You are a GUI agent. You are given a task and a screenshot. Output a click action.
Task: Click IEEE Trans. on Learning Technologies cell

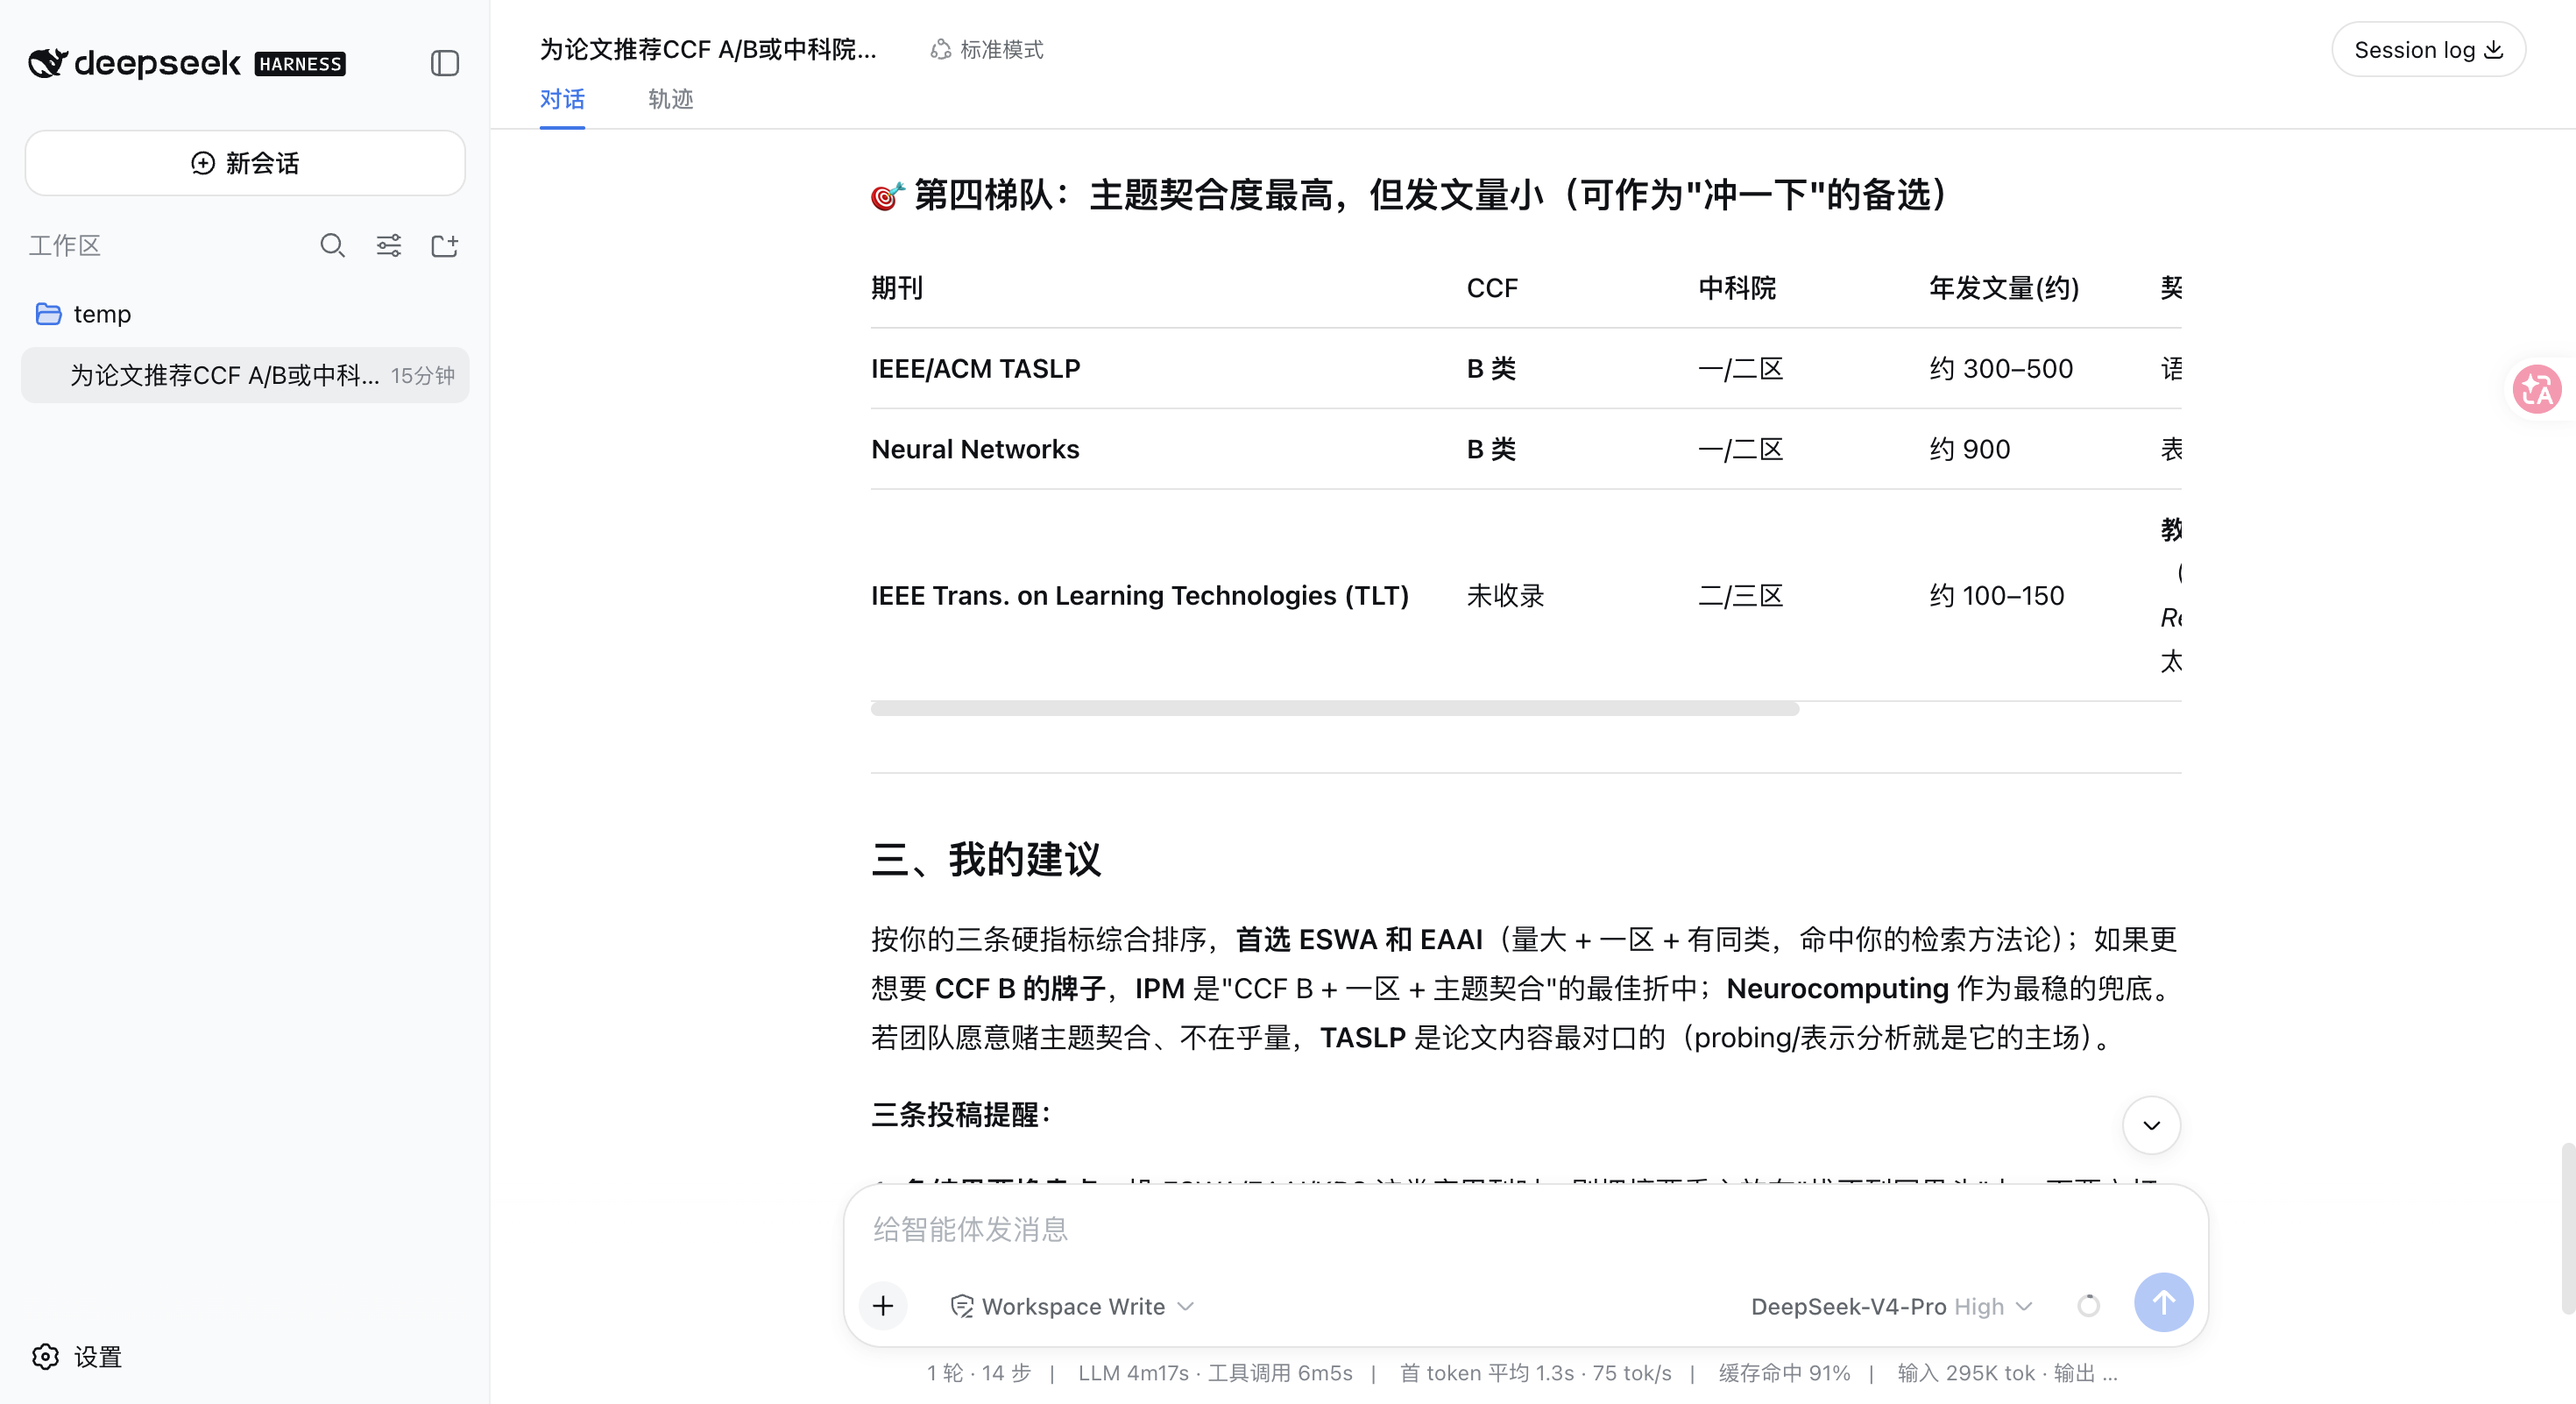(x=1140, y=596)
